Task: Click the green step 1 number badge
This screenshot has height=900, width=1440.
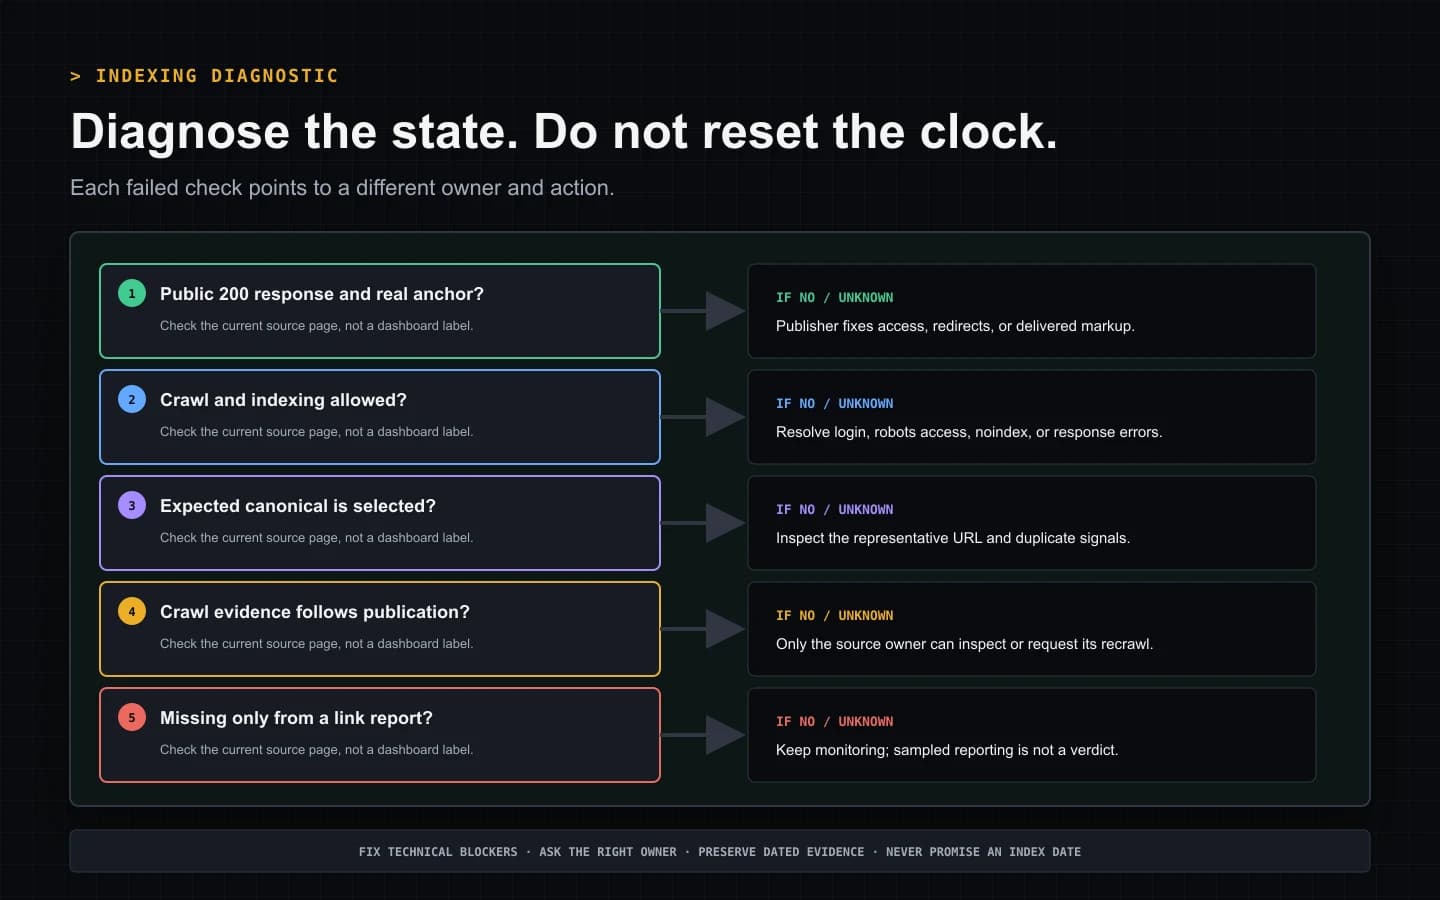Action: 132,293
